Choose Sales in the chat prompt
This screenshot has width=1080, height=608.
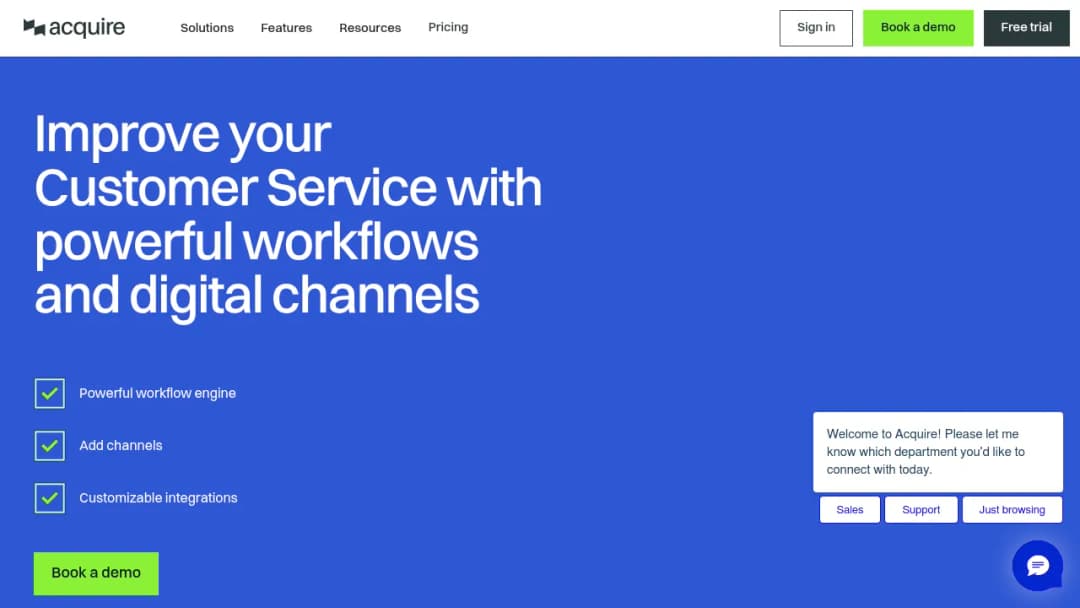(x=850, y=510)
